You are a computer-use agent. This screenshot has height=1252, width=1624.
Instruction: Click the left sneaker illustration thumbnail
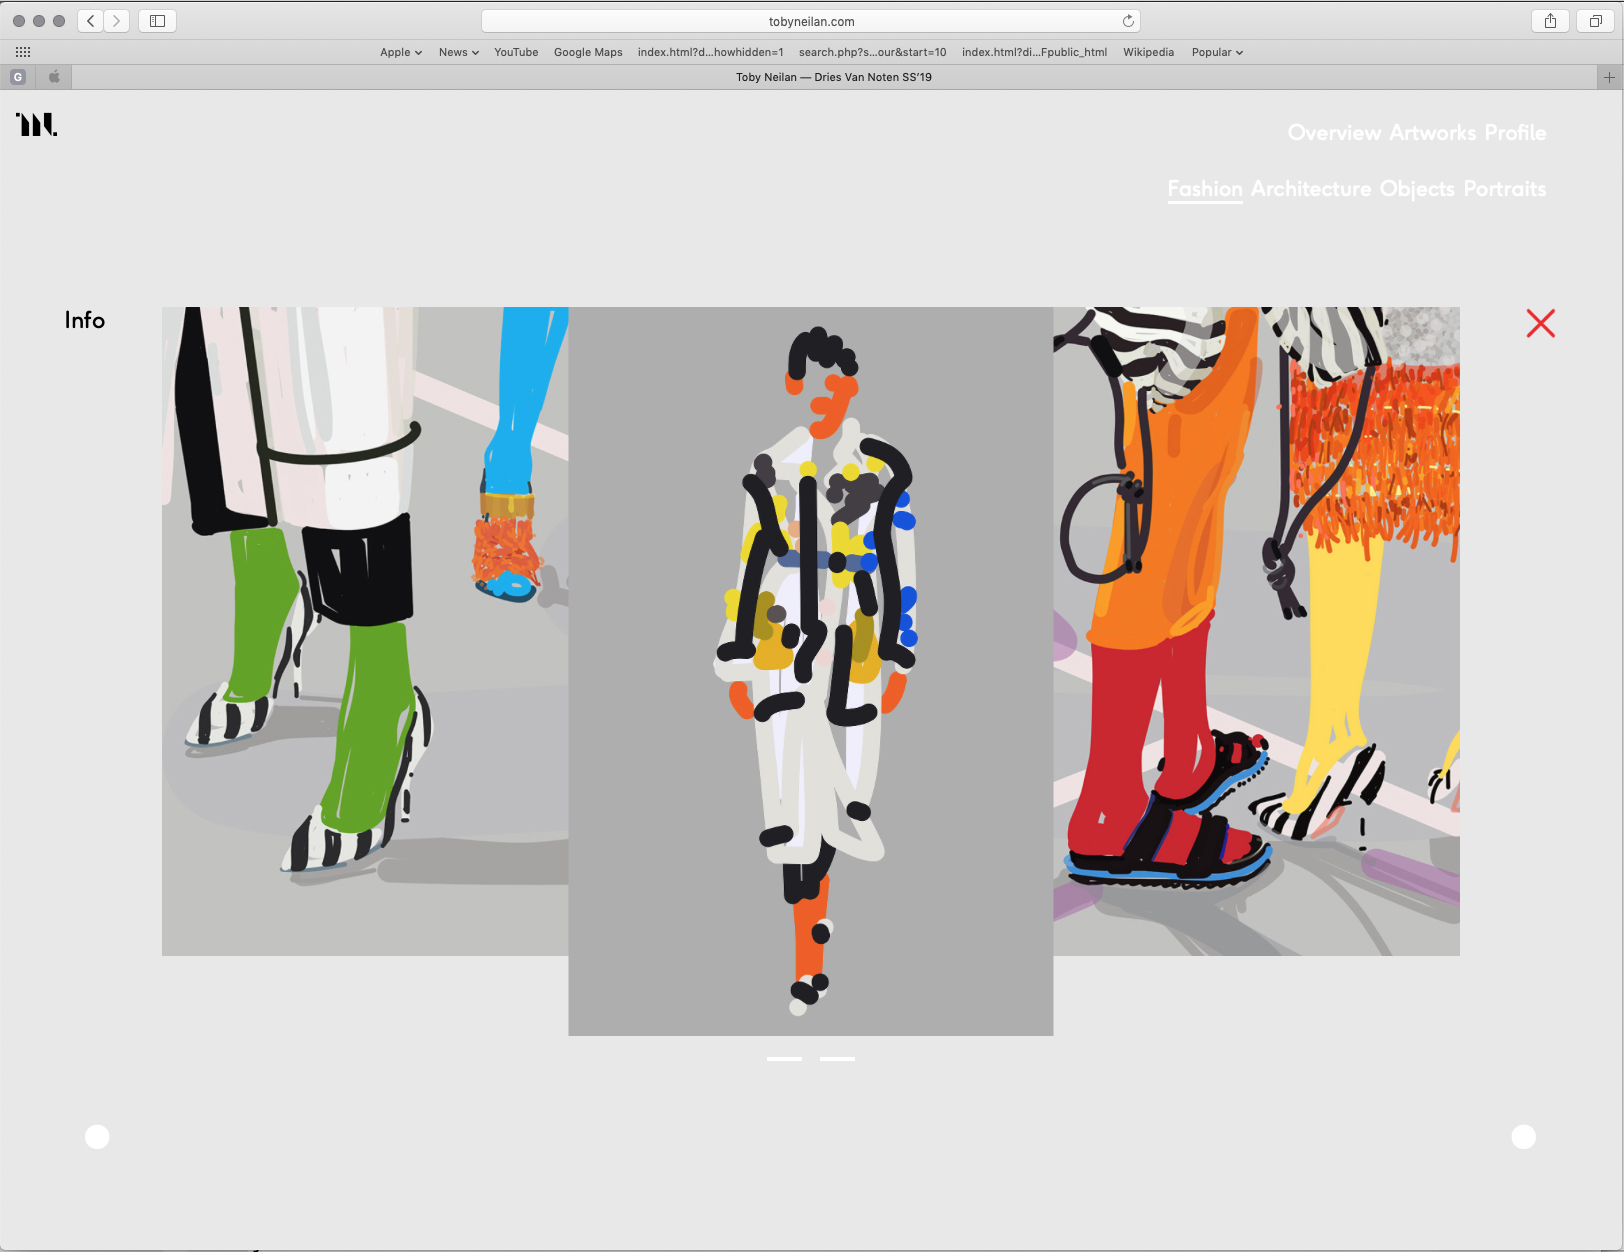click(365, 630)
